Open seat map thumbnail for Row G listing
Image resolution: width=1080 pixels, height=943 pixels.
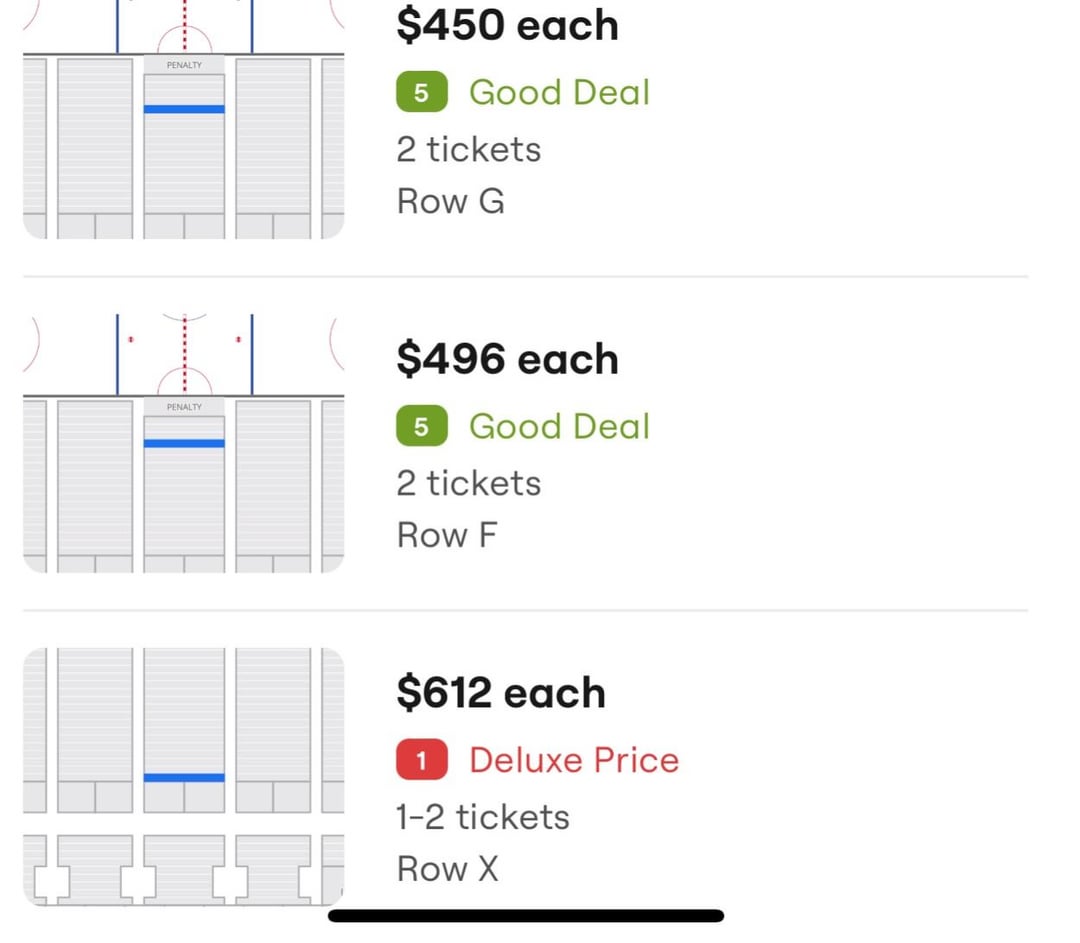(183, 119)
